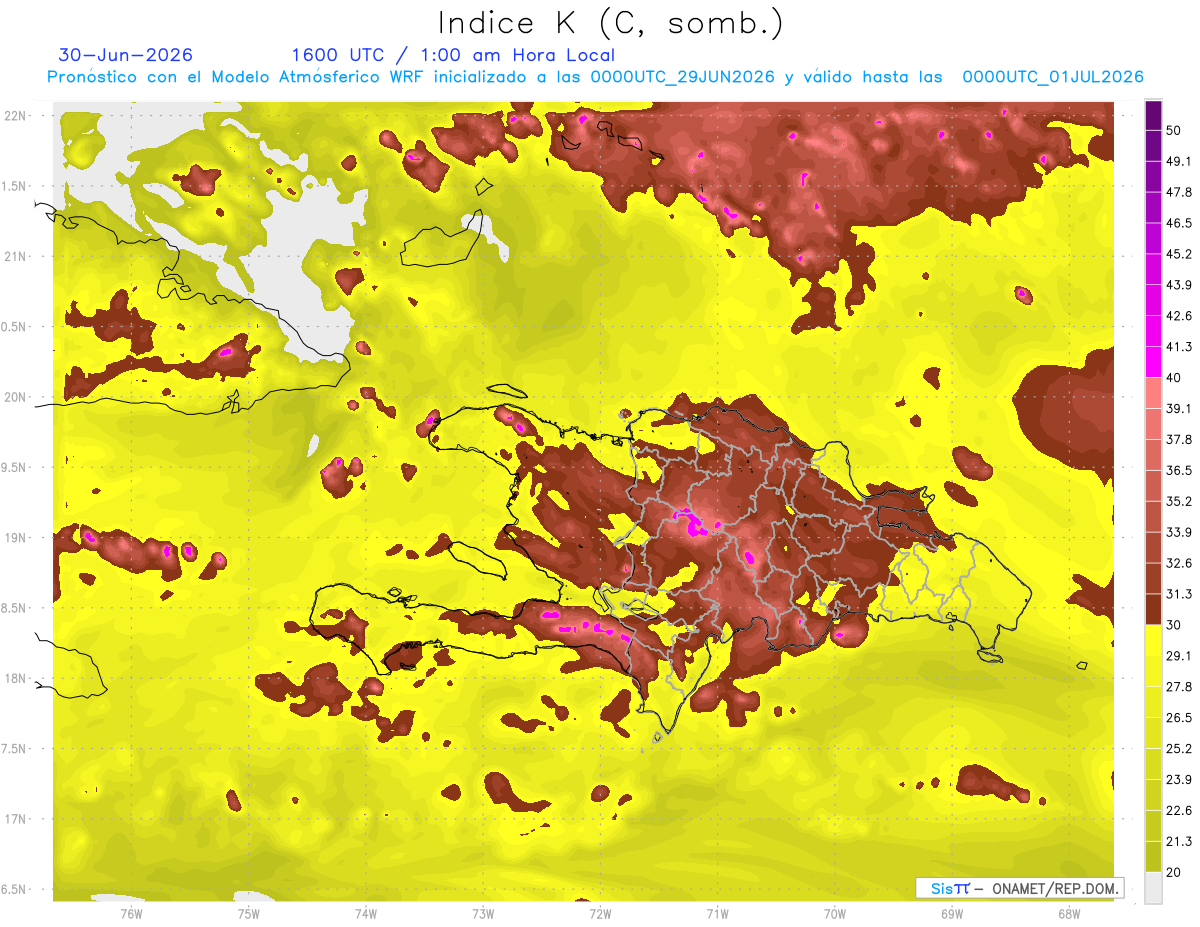Click the '25.2' color scale value
Image resolution: width=1200 pixels, height=927 pixels.
[1179, 749]
